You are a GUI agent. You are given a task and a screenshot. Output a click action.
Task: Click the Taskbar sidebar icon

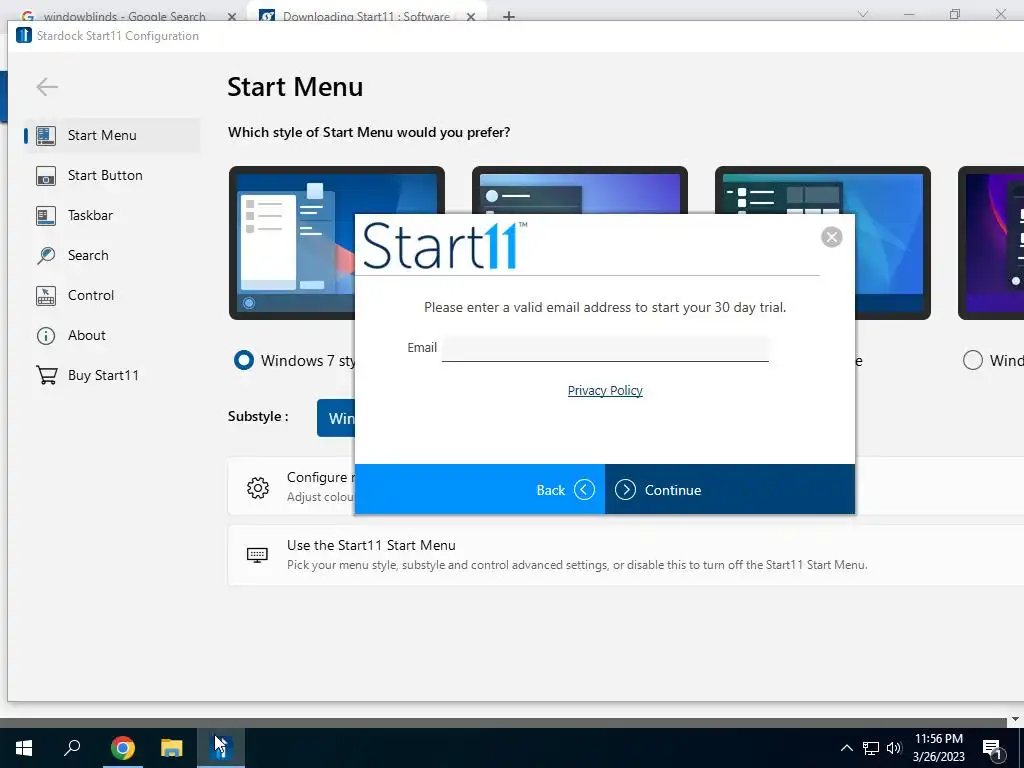tap(46, 215)
